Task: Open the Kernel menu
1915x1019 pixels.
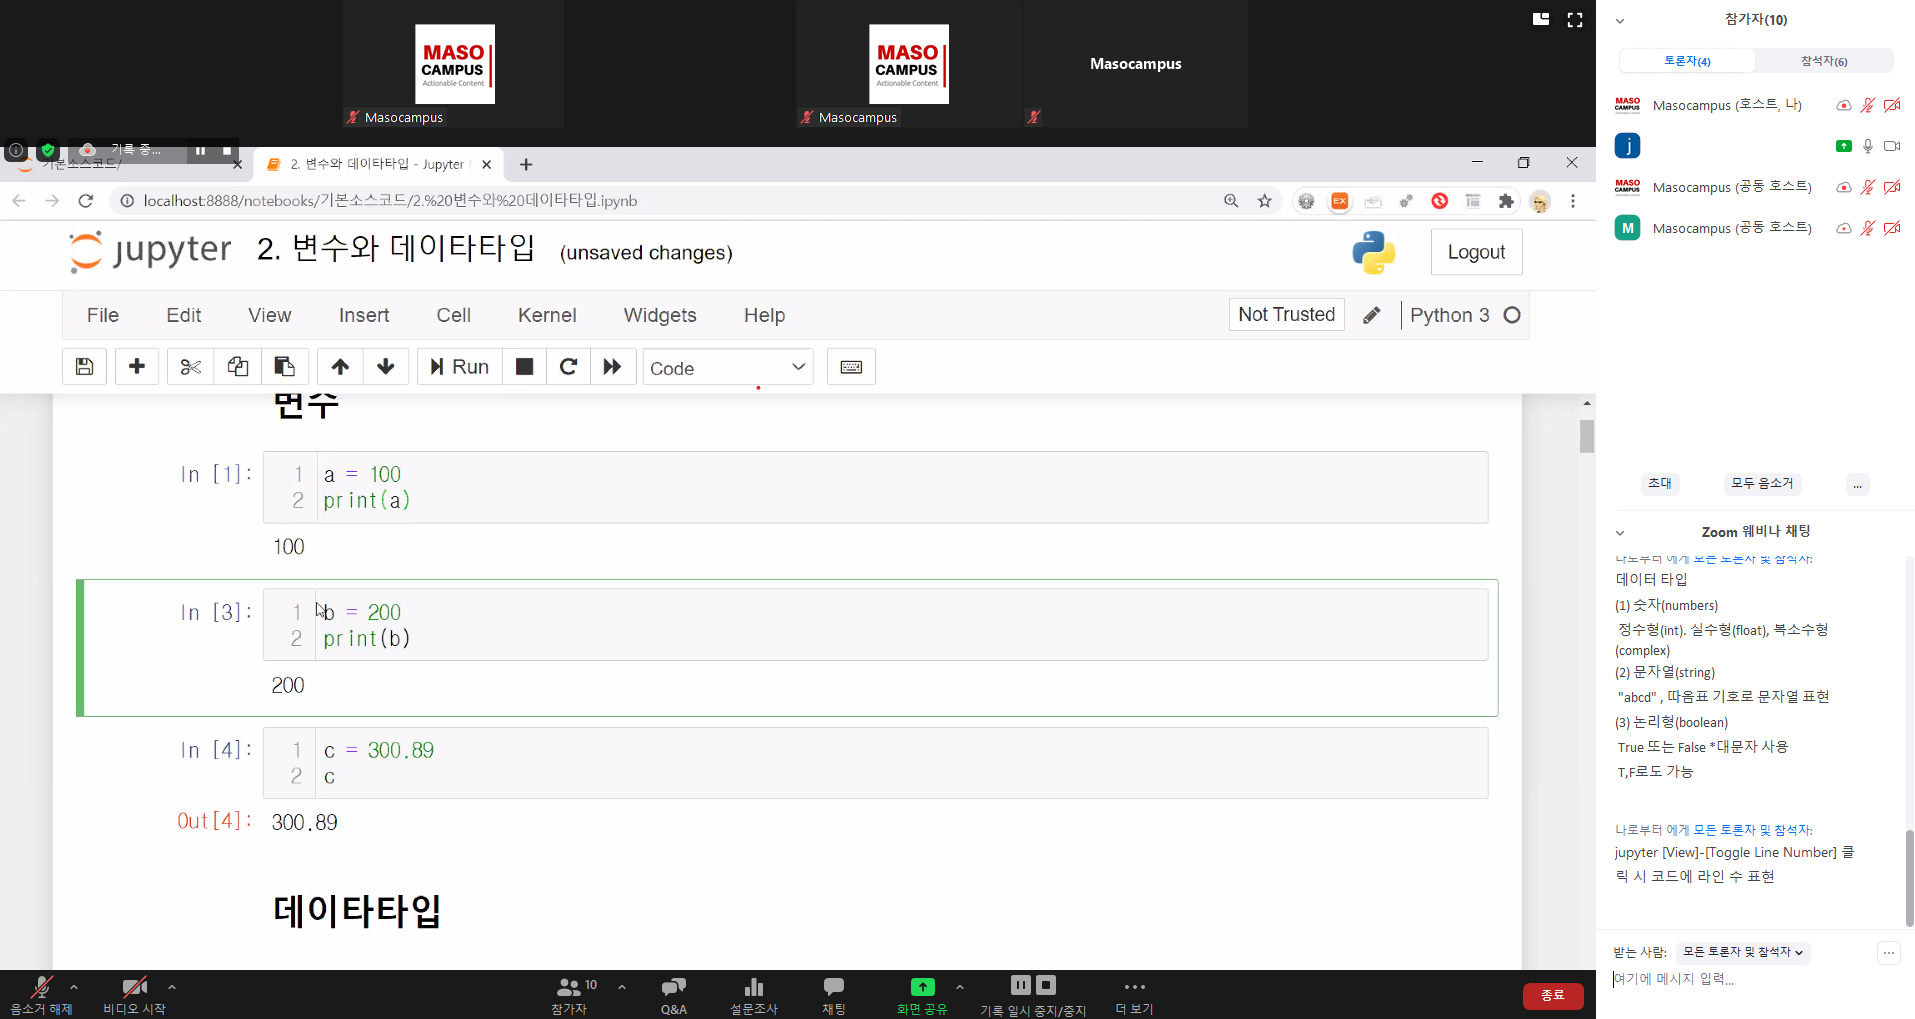Action: point(546,315)
